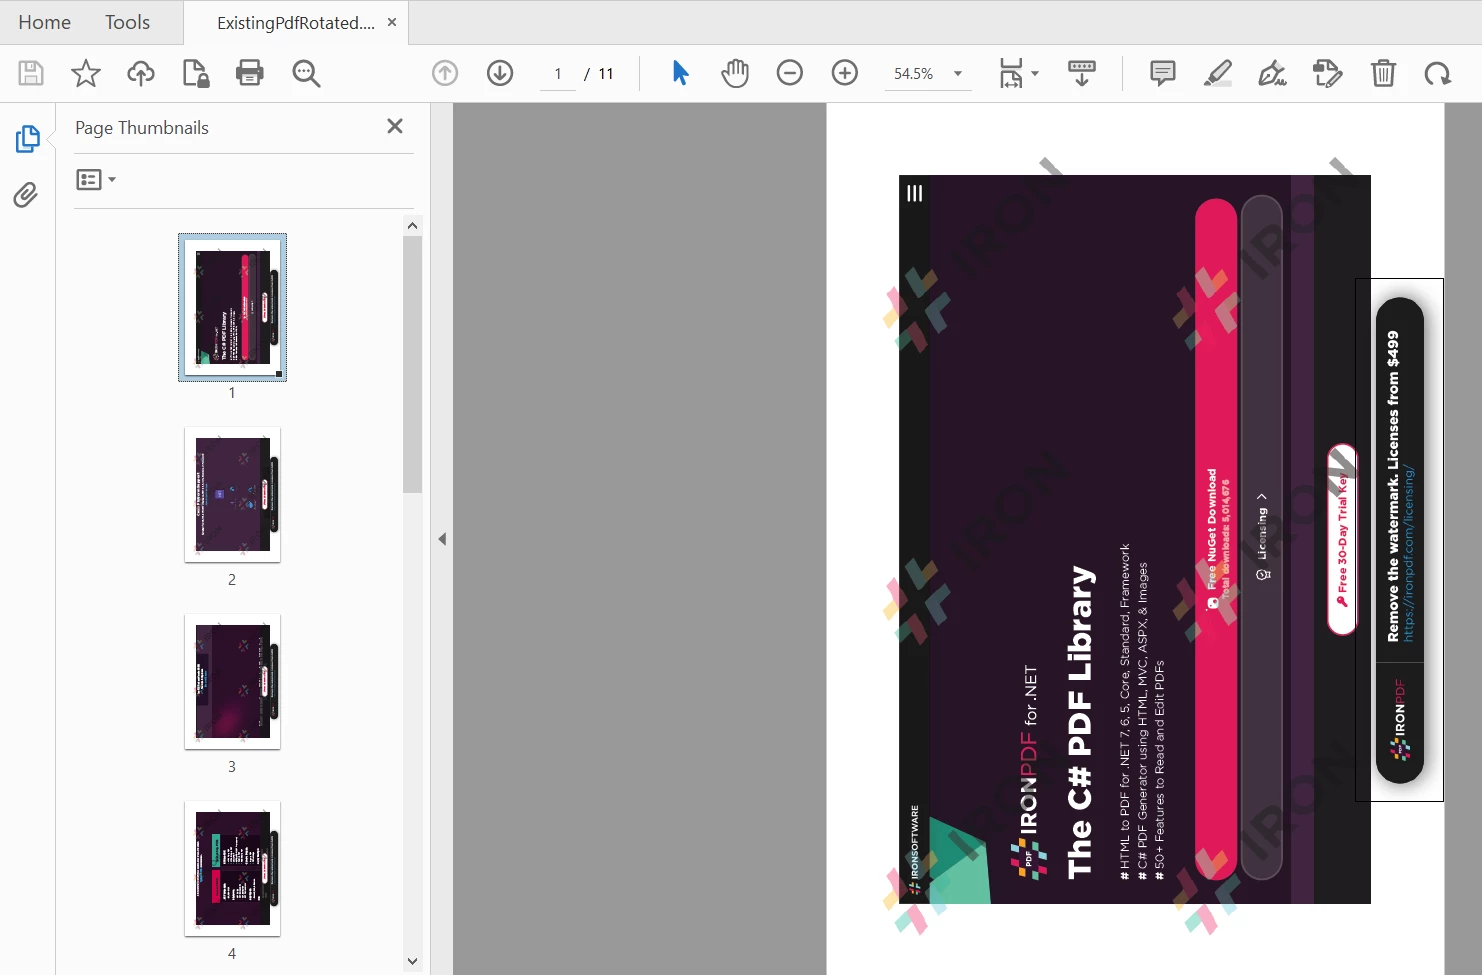
Task: Select page 3 thumbnail
Action: click(x=232, y=682)
